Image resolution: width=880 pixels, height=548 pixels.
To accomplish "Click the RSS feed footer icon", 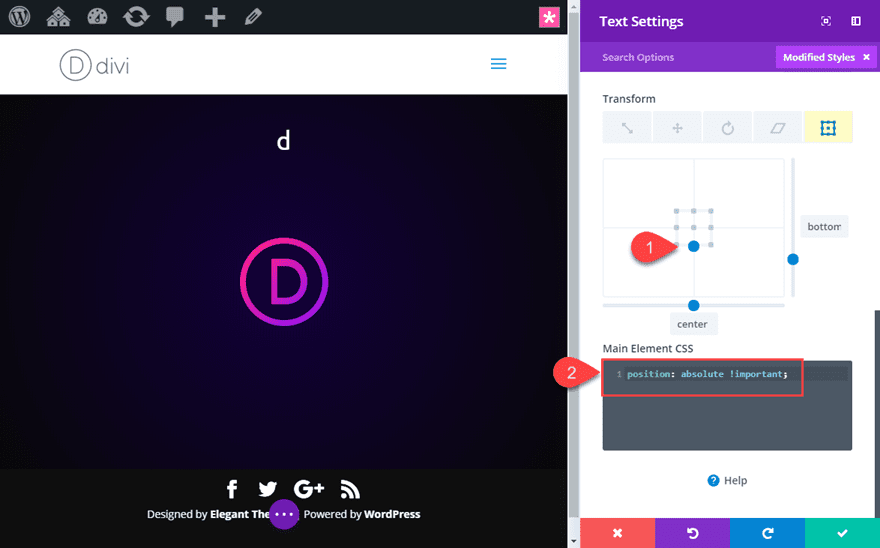I will tap(350, 490).
